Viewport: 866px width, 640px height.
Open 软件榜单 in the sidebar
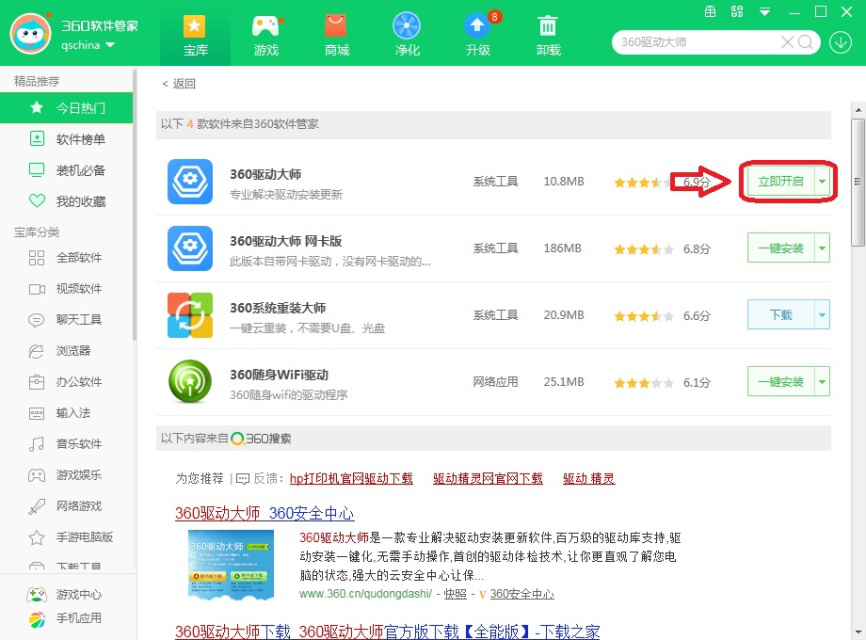[66, 139]
